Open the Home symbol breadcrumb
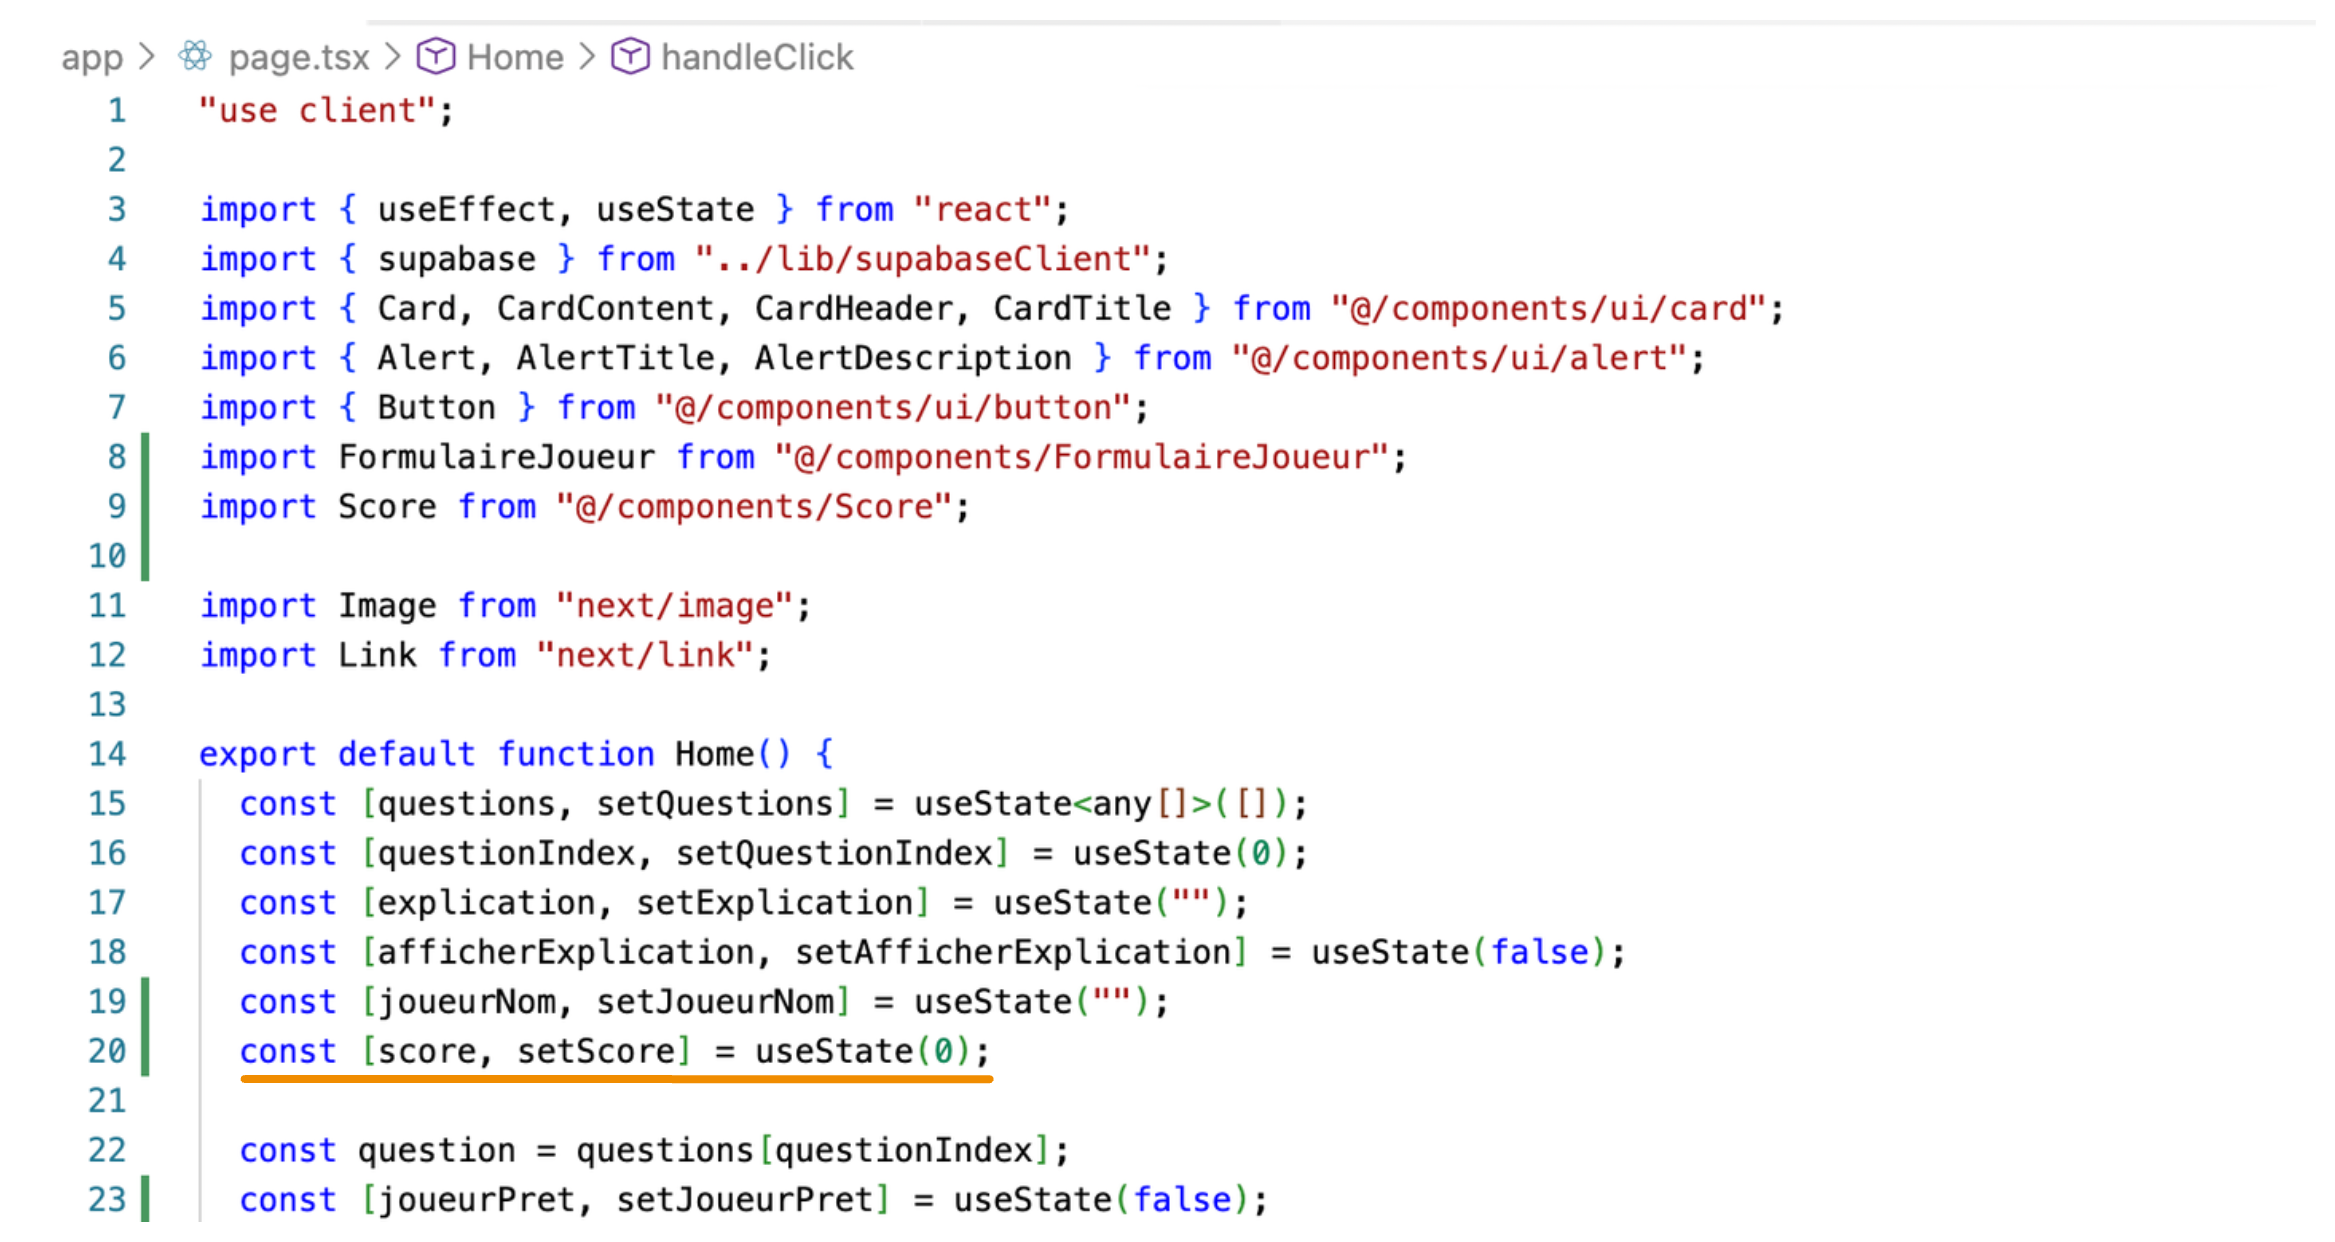The image size is (2335, 1242). pyautogui.click(x=515, y=57)
